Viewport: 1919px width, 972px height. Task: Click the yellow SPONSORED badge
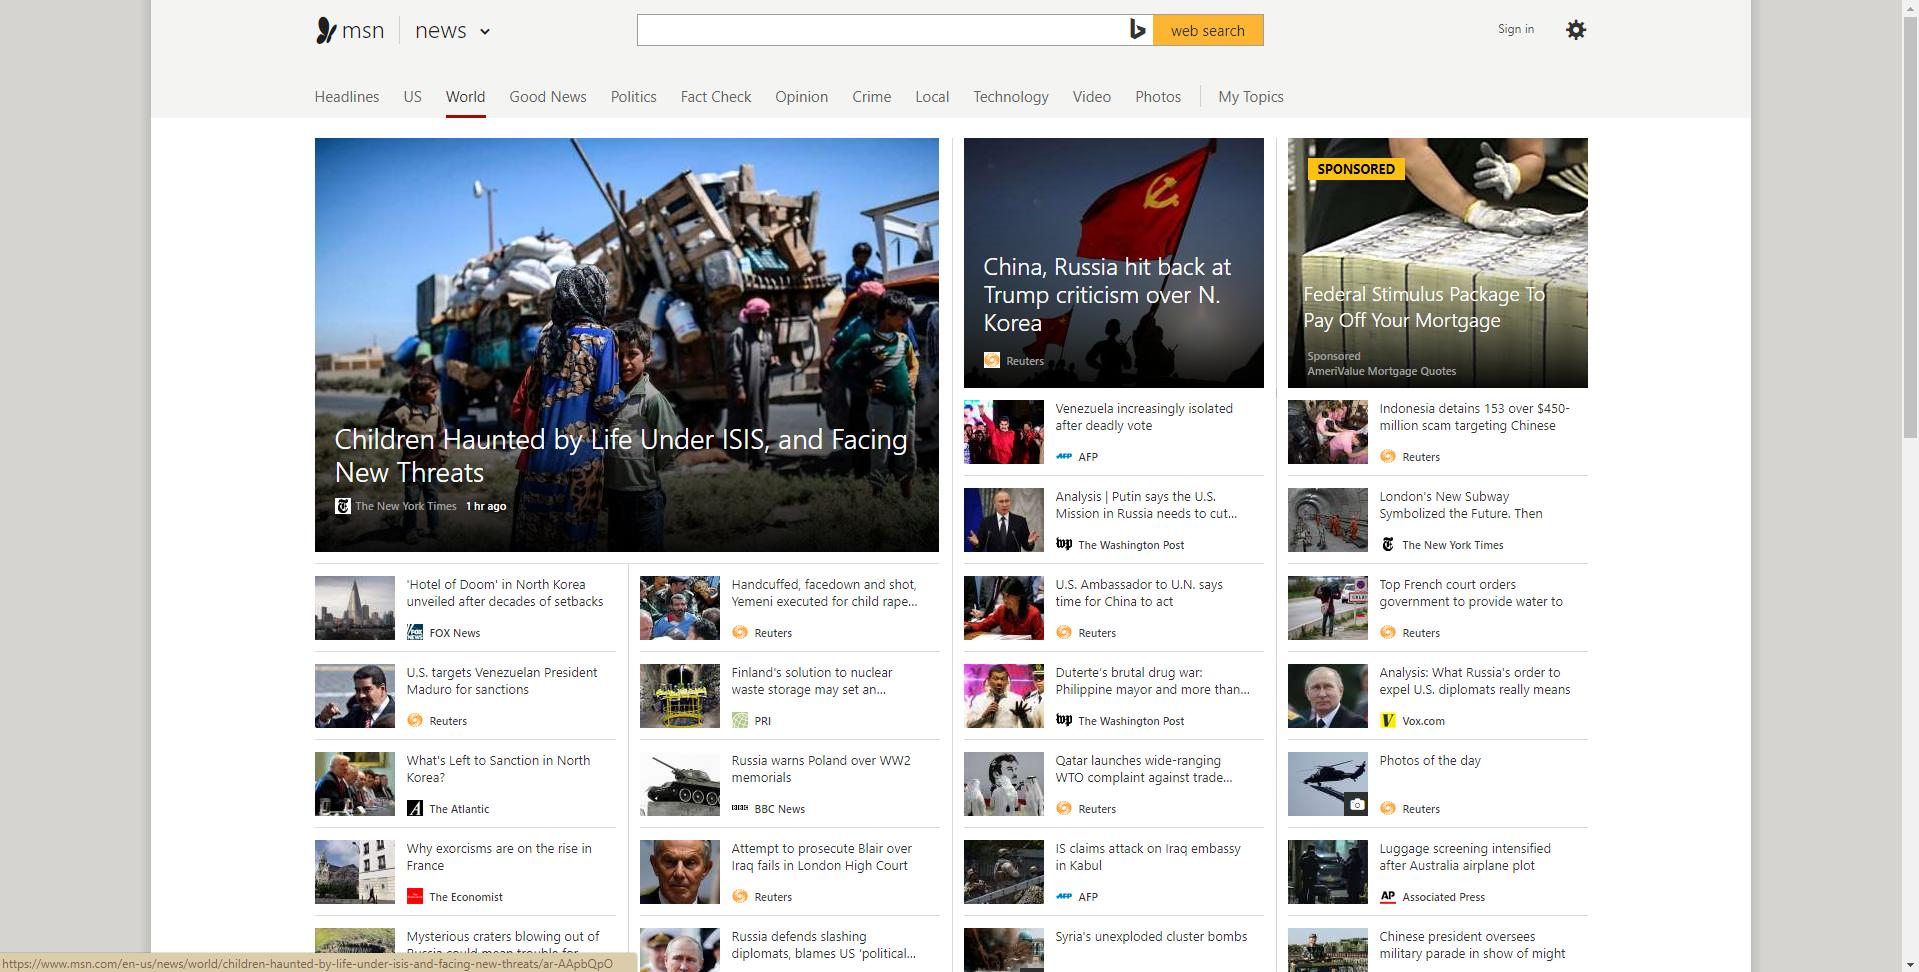[1356, 169]
